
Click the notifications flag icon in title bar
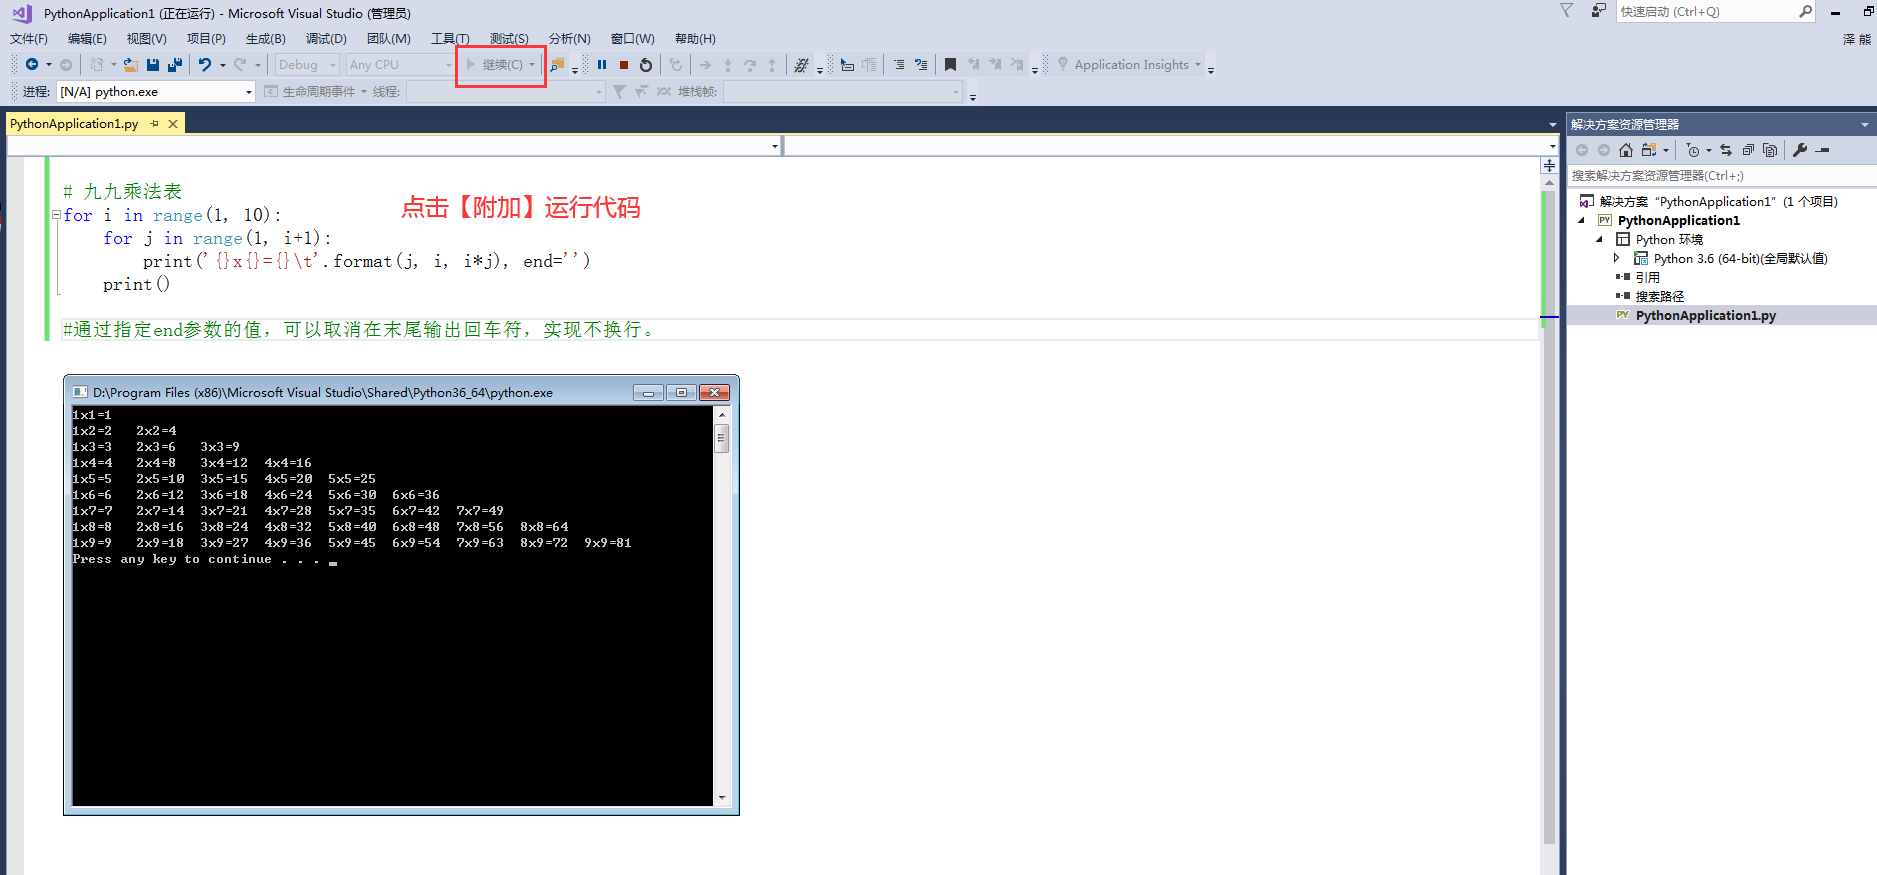(1567, 11)
